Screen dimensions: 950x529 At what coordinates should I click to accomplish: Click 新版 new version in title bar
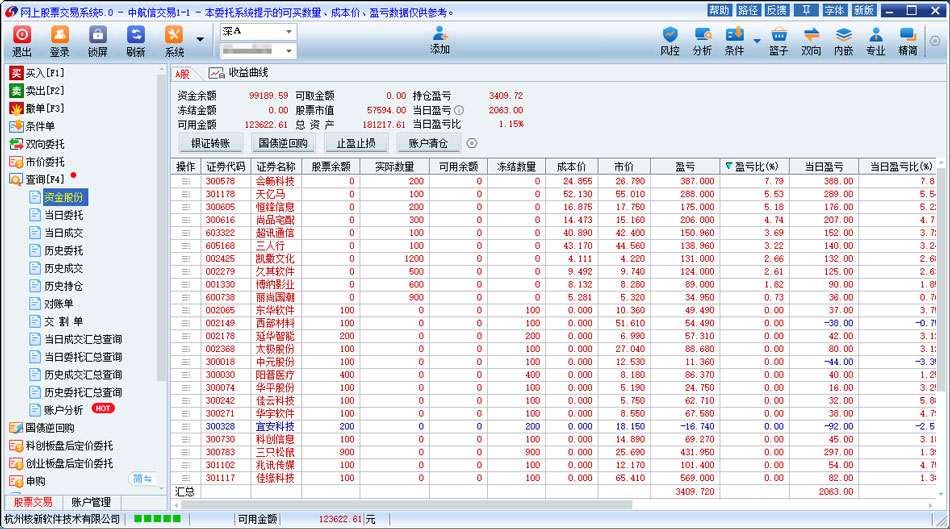[863, 10]
